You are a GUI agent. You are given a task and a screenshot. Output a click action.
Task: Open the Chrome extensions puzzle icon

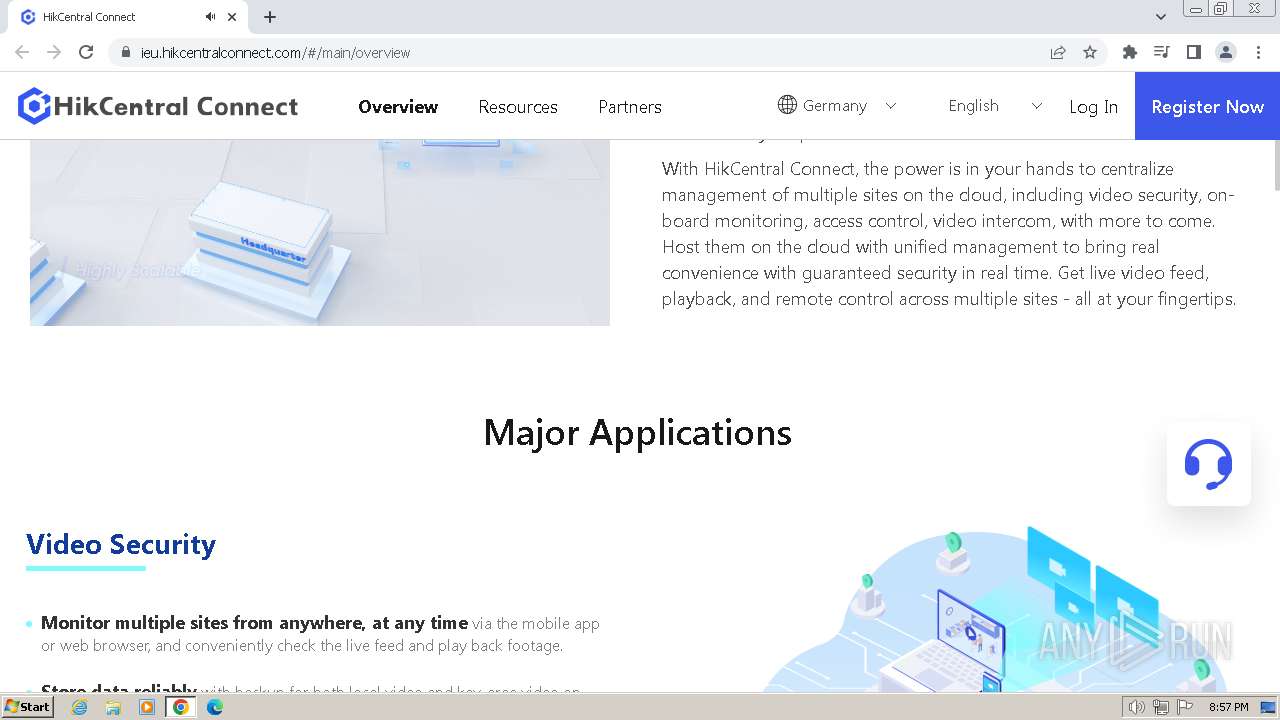[1130, 52]
